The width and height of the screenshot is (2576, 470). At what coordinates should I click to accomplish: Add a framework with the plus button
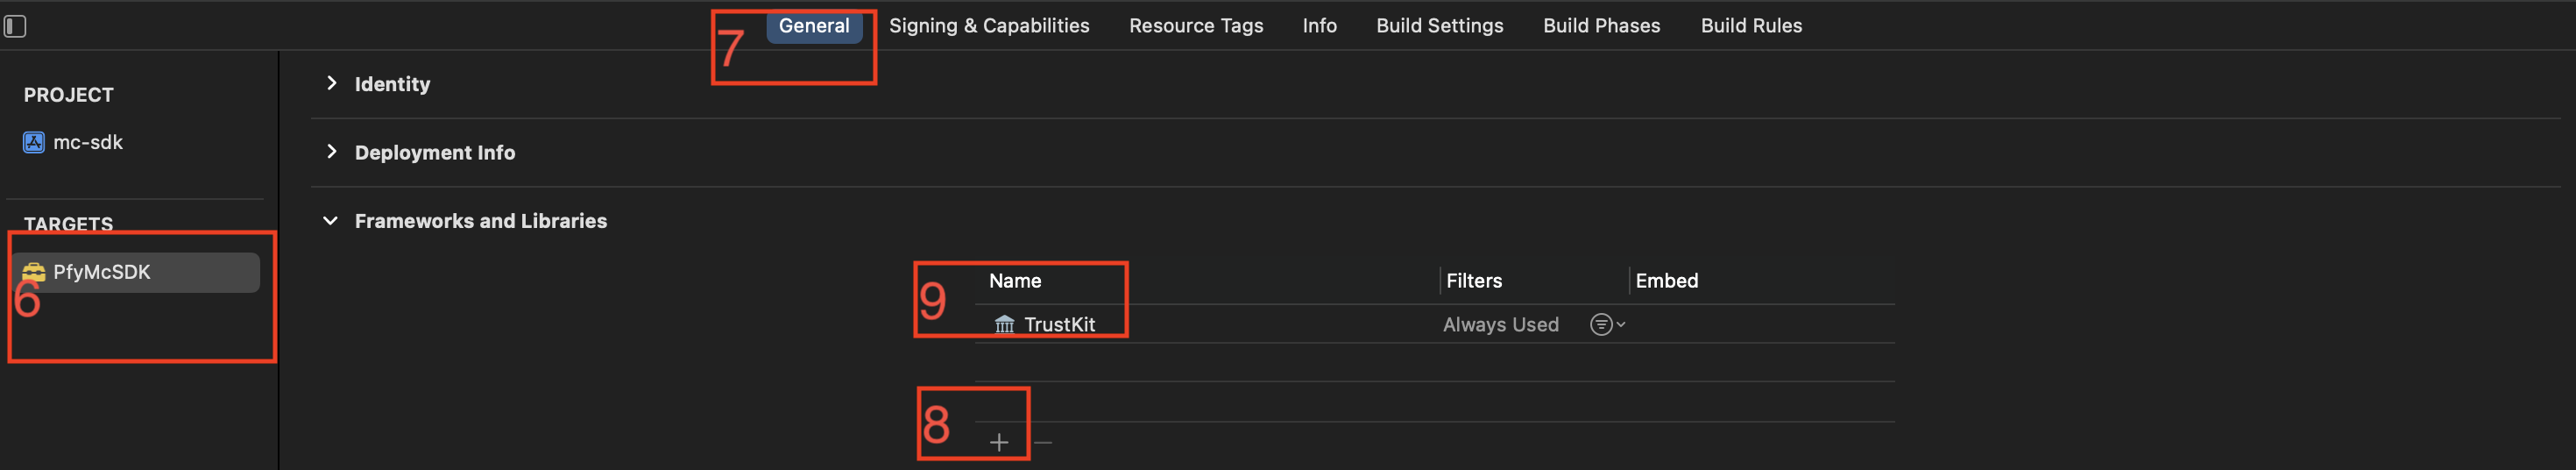click(999, 442)
